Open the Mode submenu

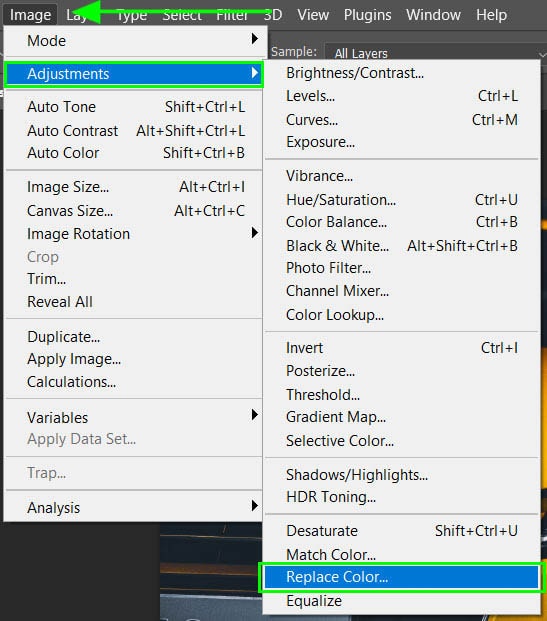133,40
